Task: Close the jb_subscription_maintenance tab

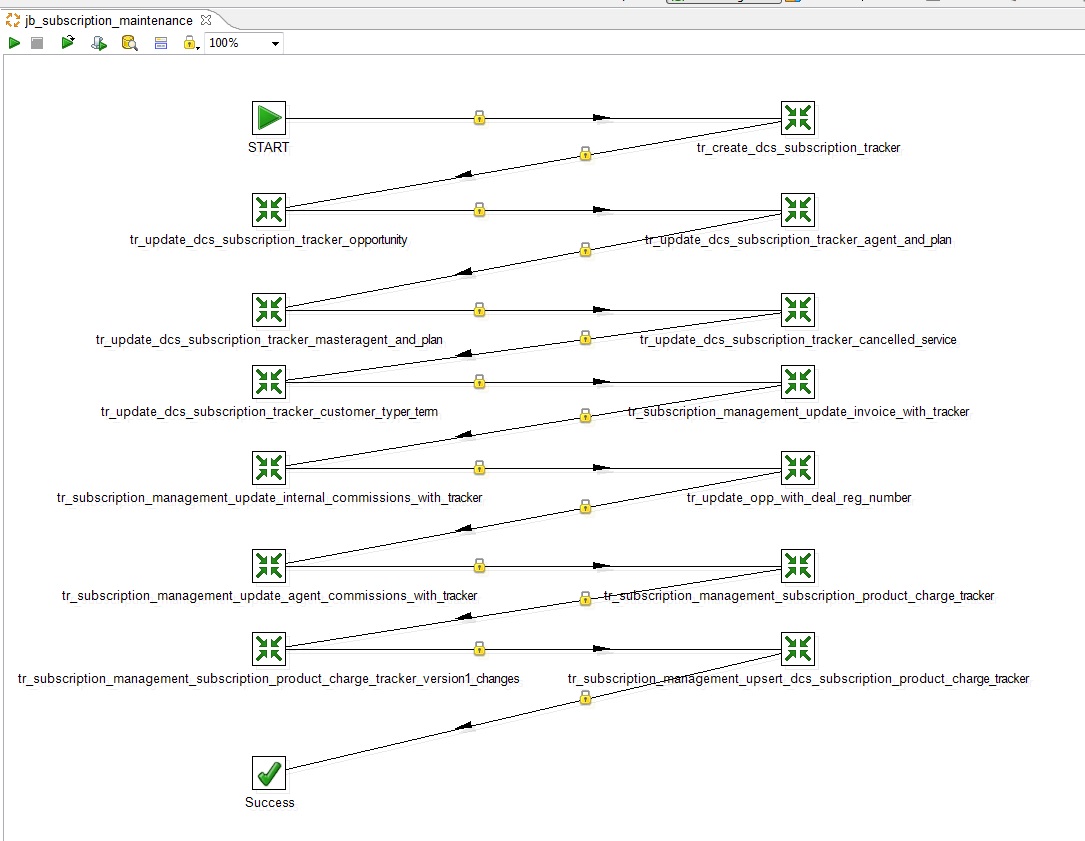Action: point(205,20)
